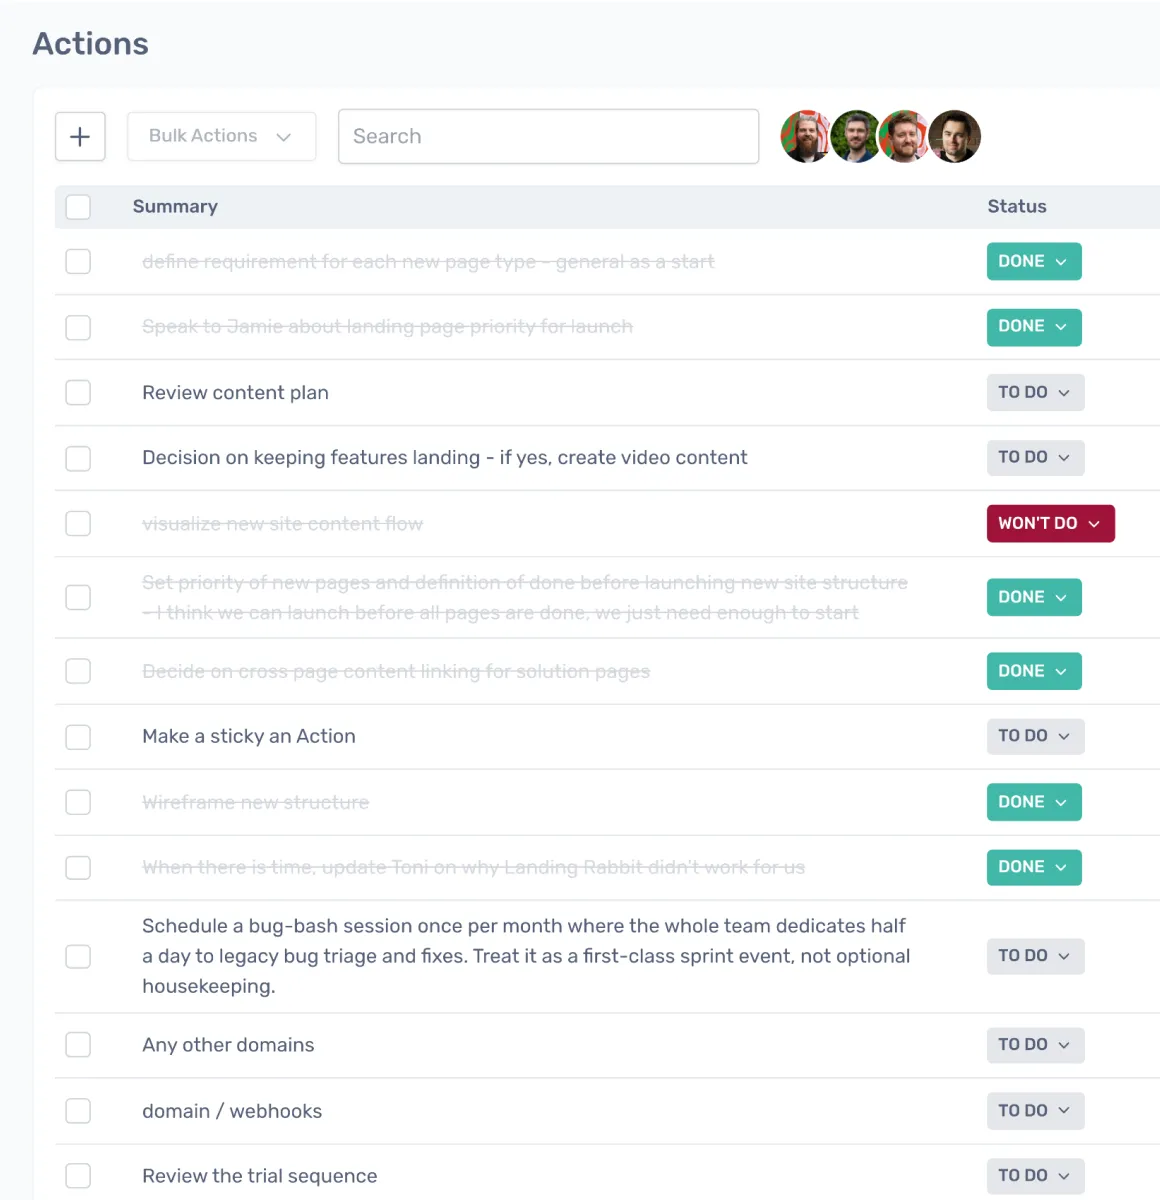
Task: Open the bug-bash session action text
Action: (x=525, y=956)
